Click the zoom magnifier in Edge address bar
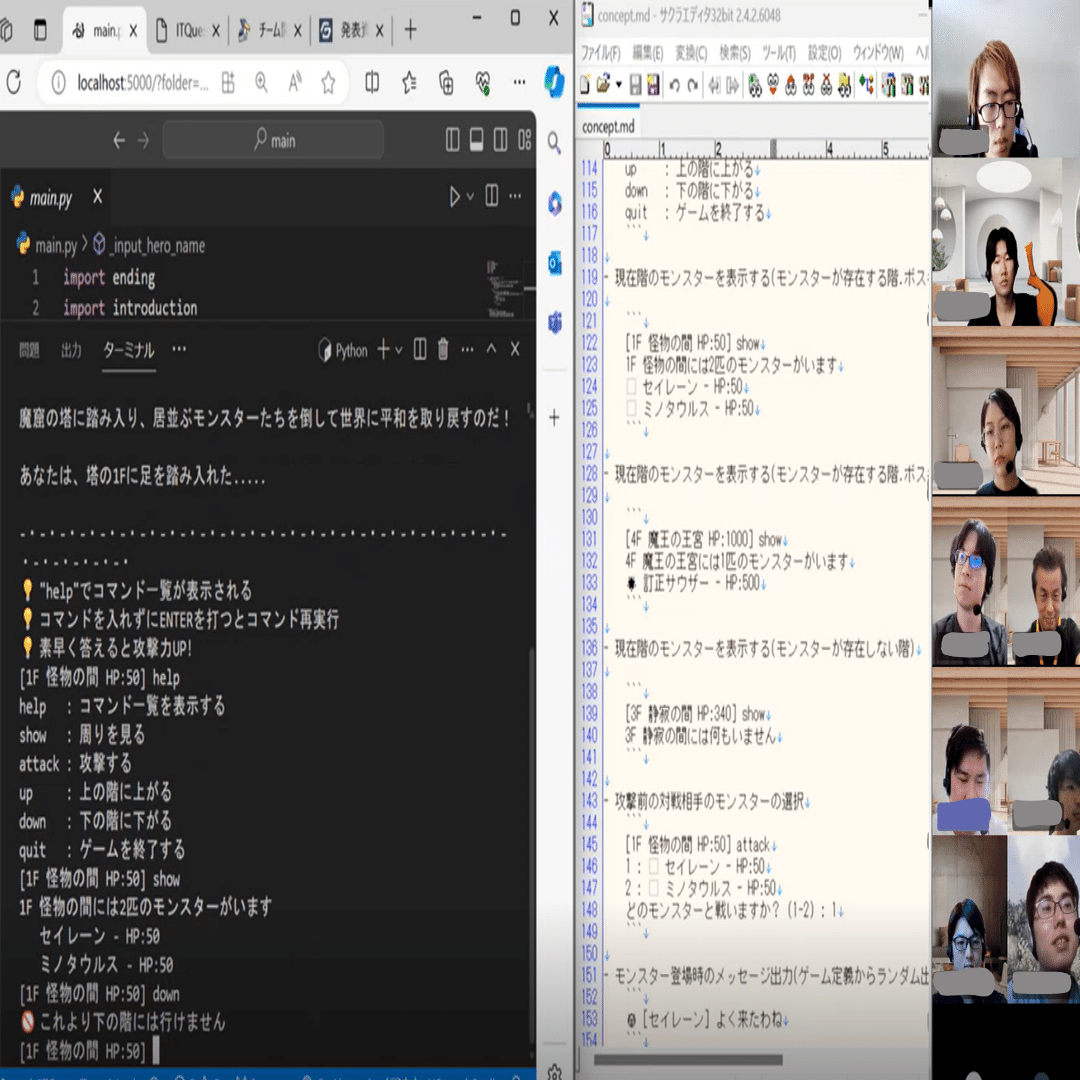The image size is (1080, 1080). [x=261, y=83]
